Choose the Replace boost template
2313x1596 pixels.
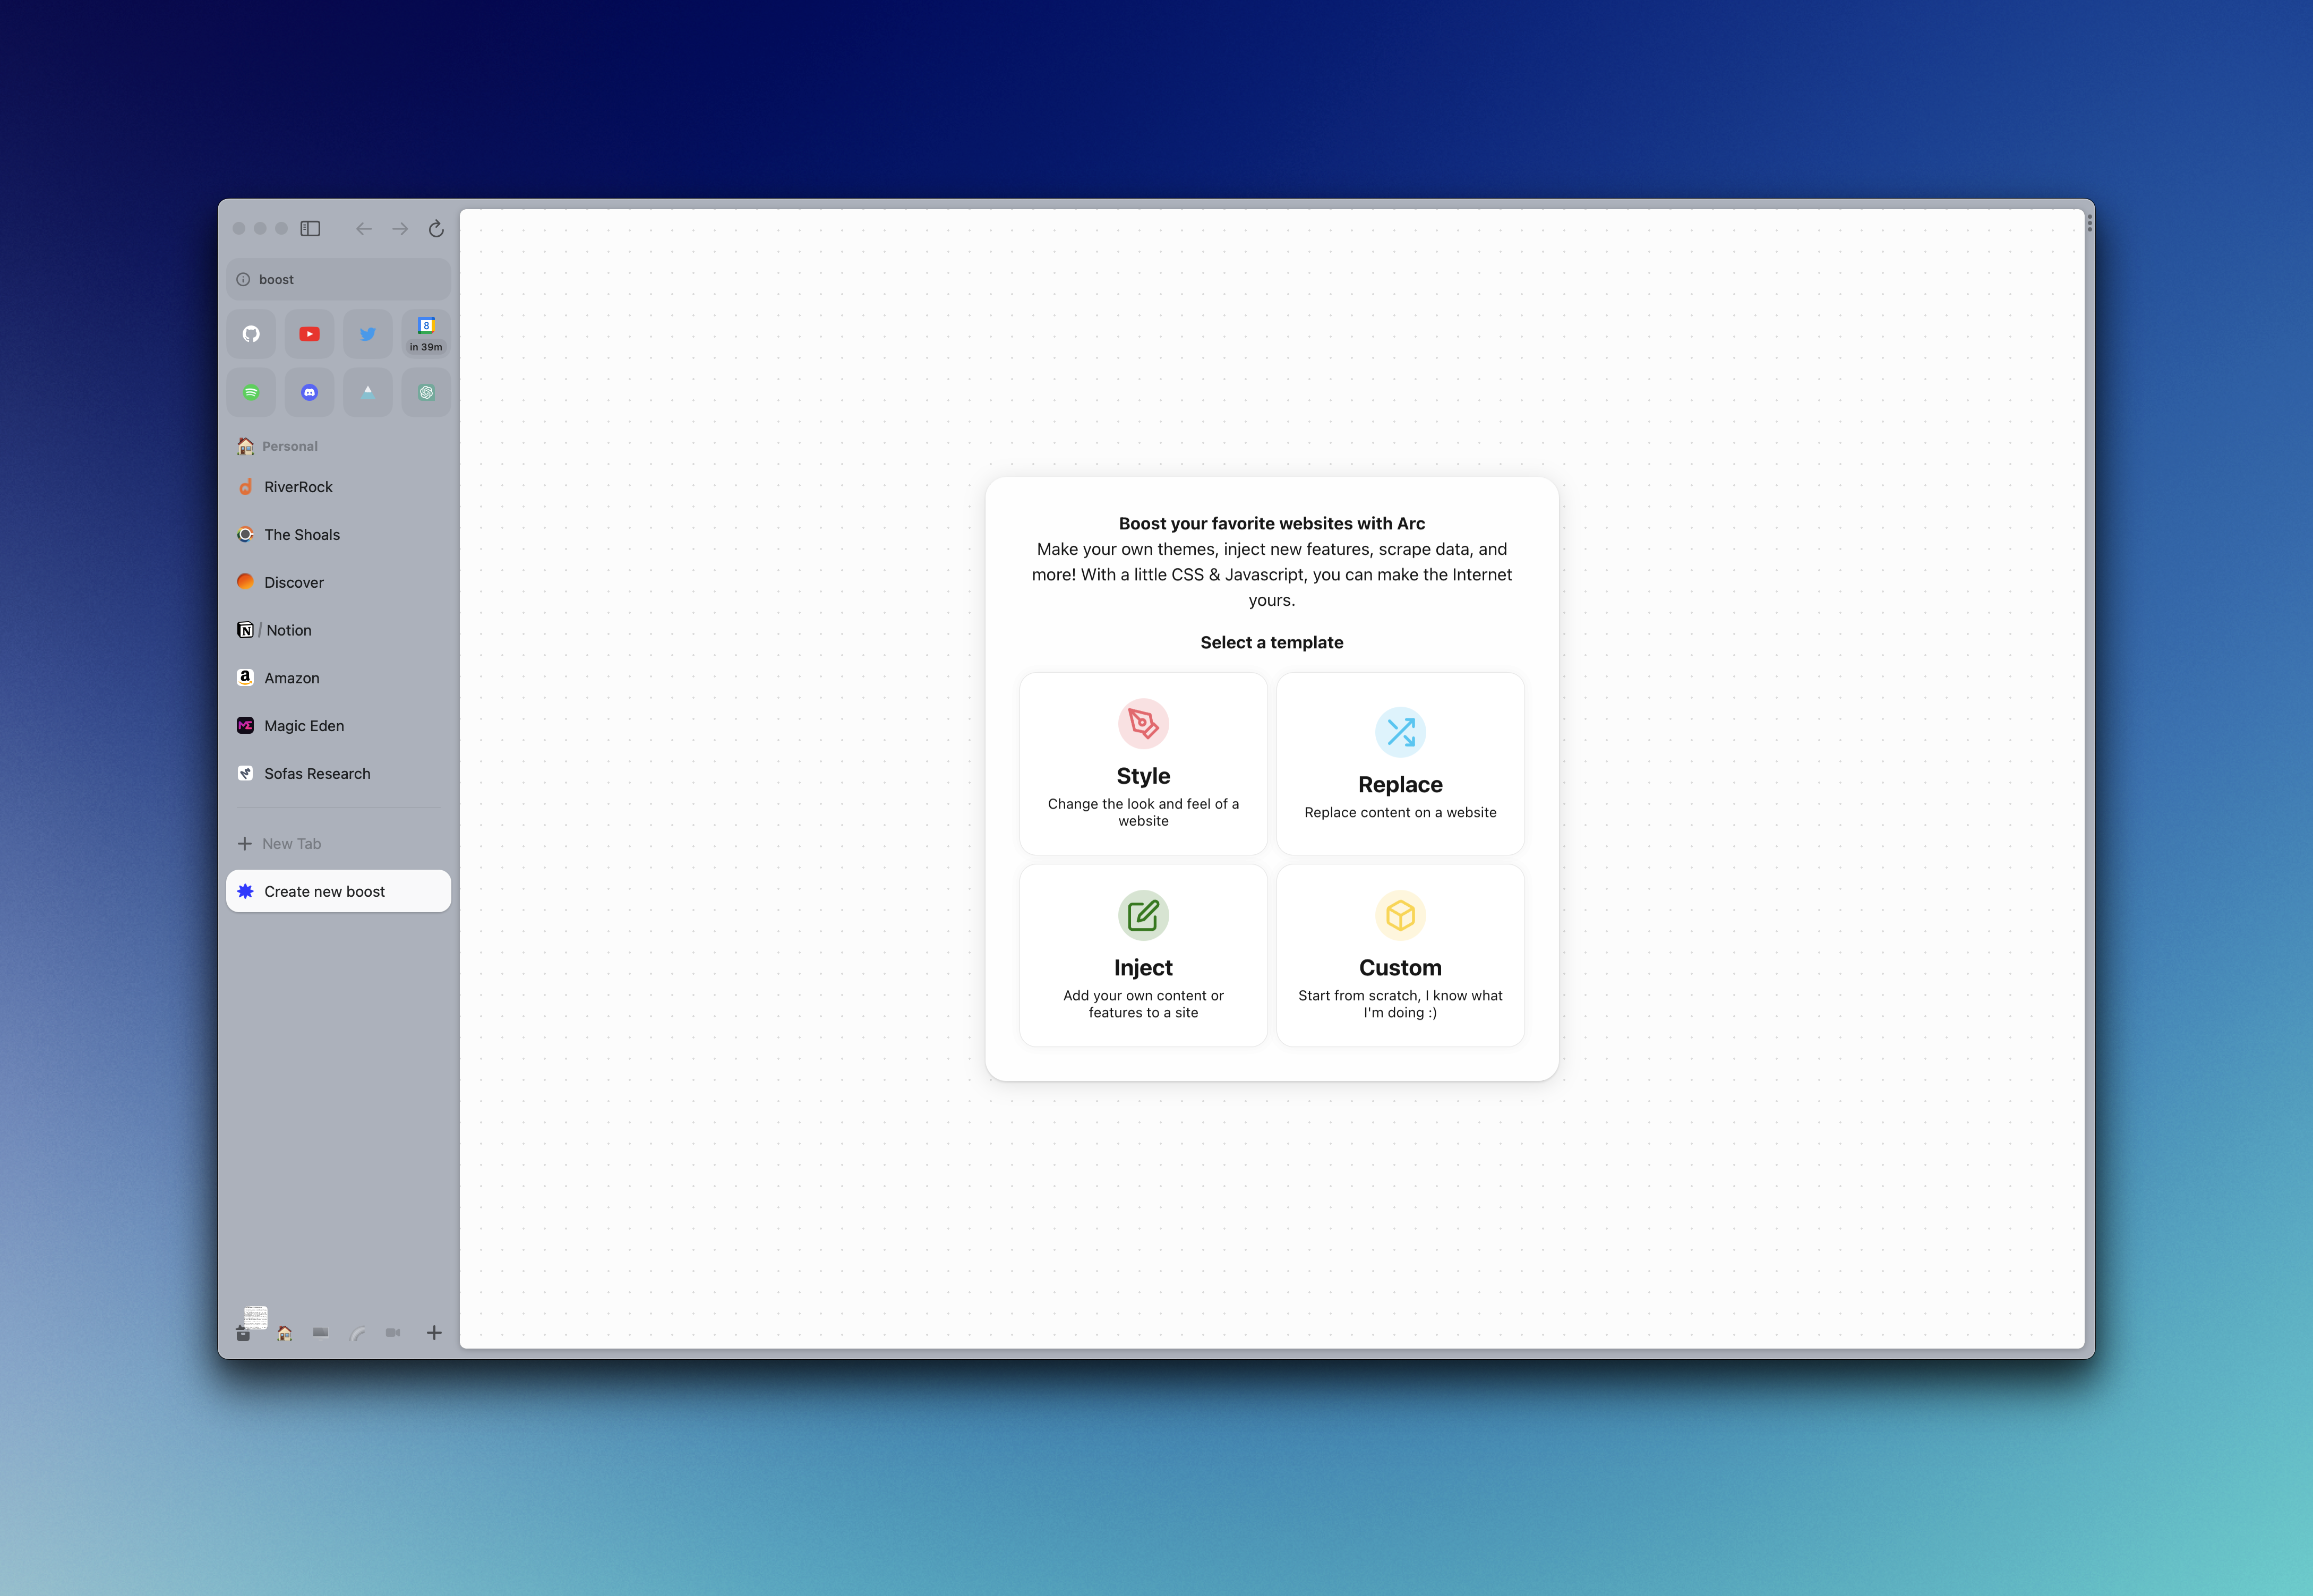pyautogui.click(x=1400, y=764)
